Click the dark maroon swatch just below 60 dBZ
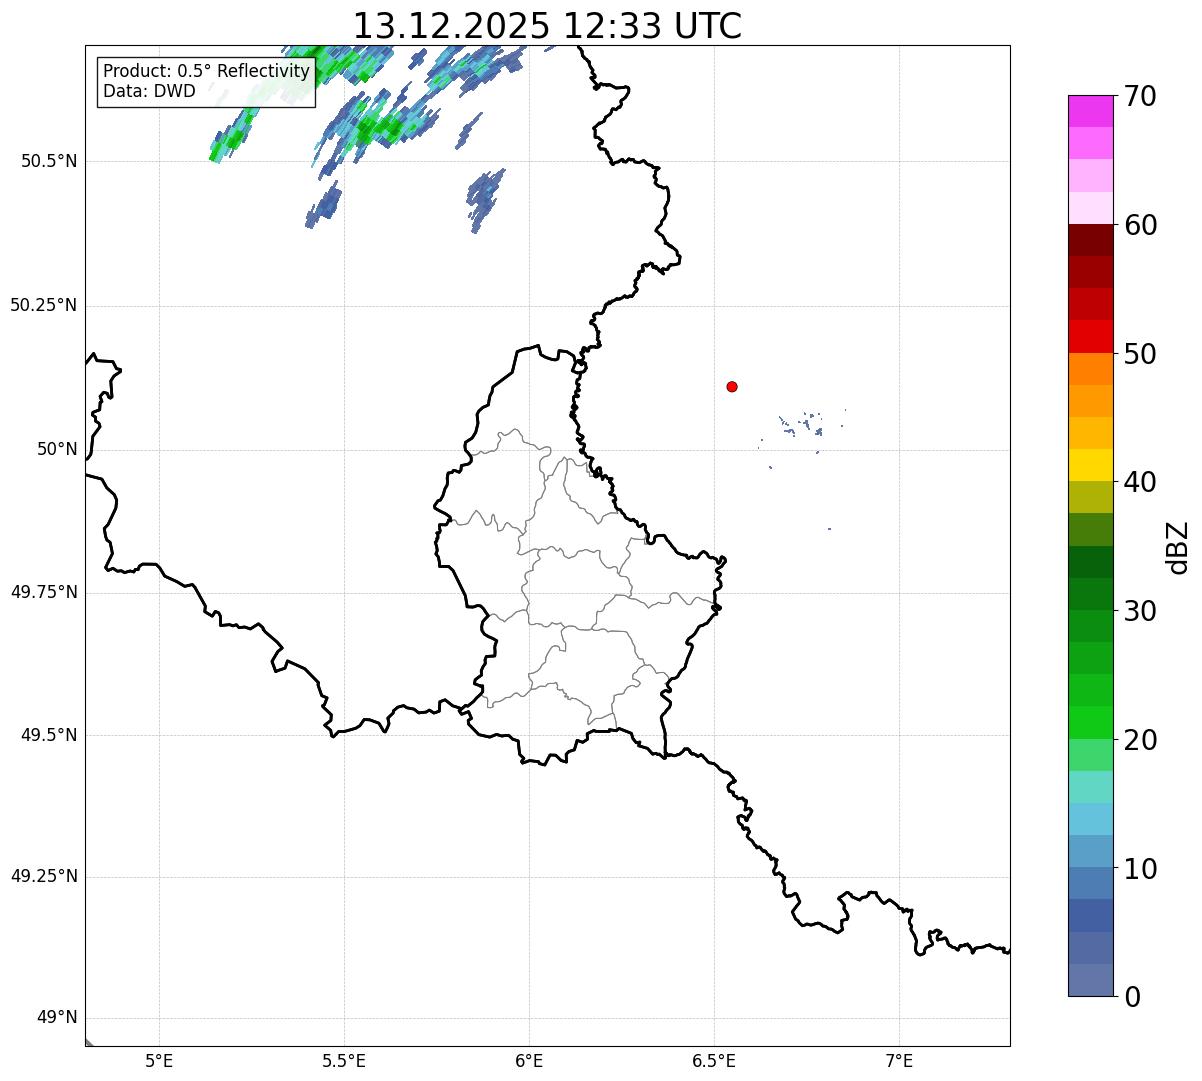 click(x=1090, y=240)
